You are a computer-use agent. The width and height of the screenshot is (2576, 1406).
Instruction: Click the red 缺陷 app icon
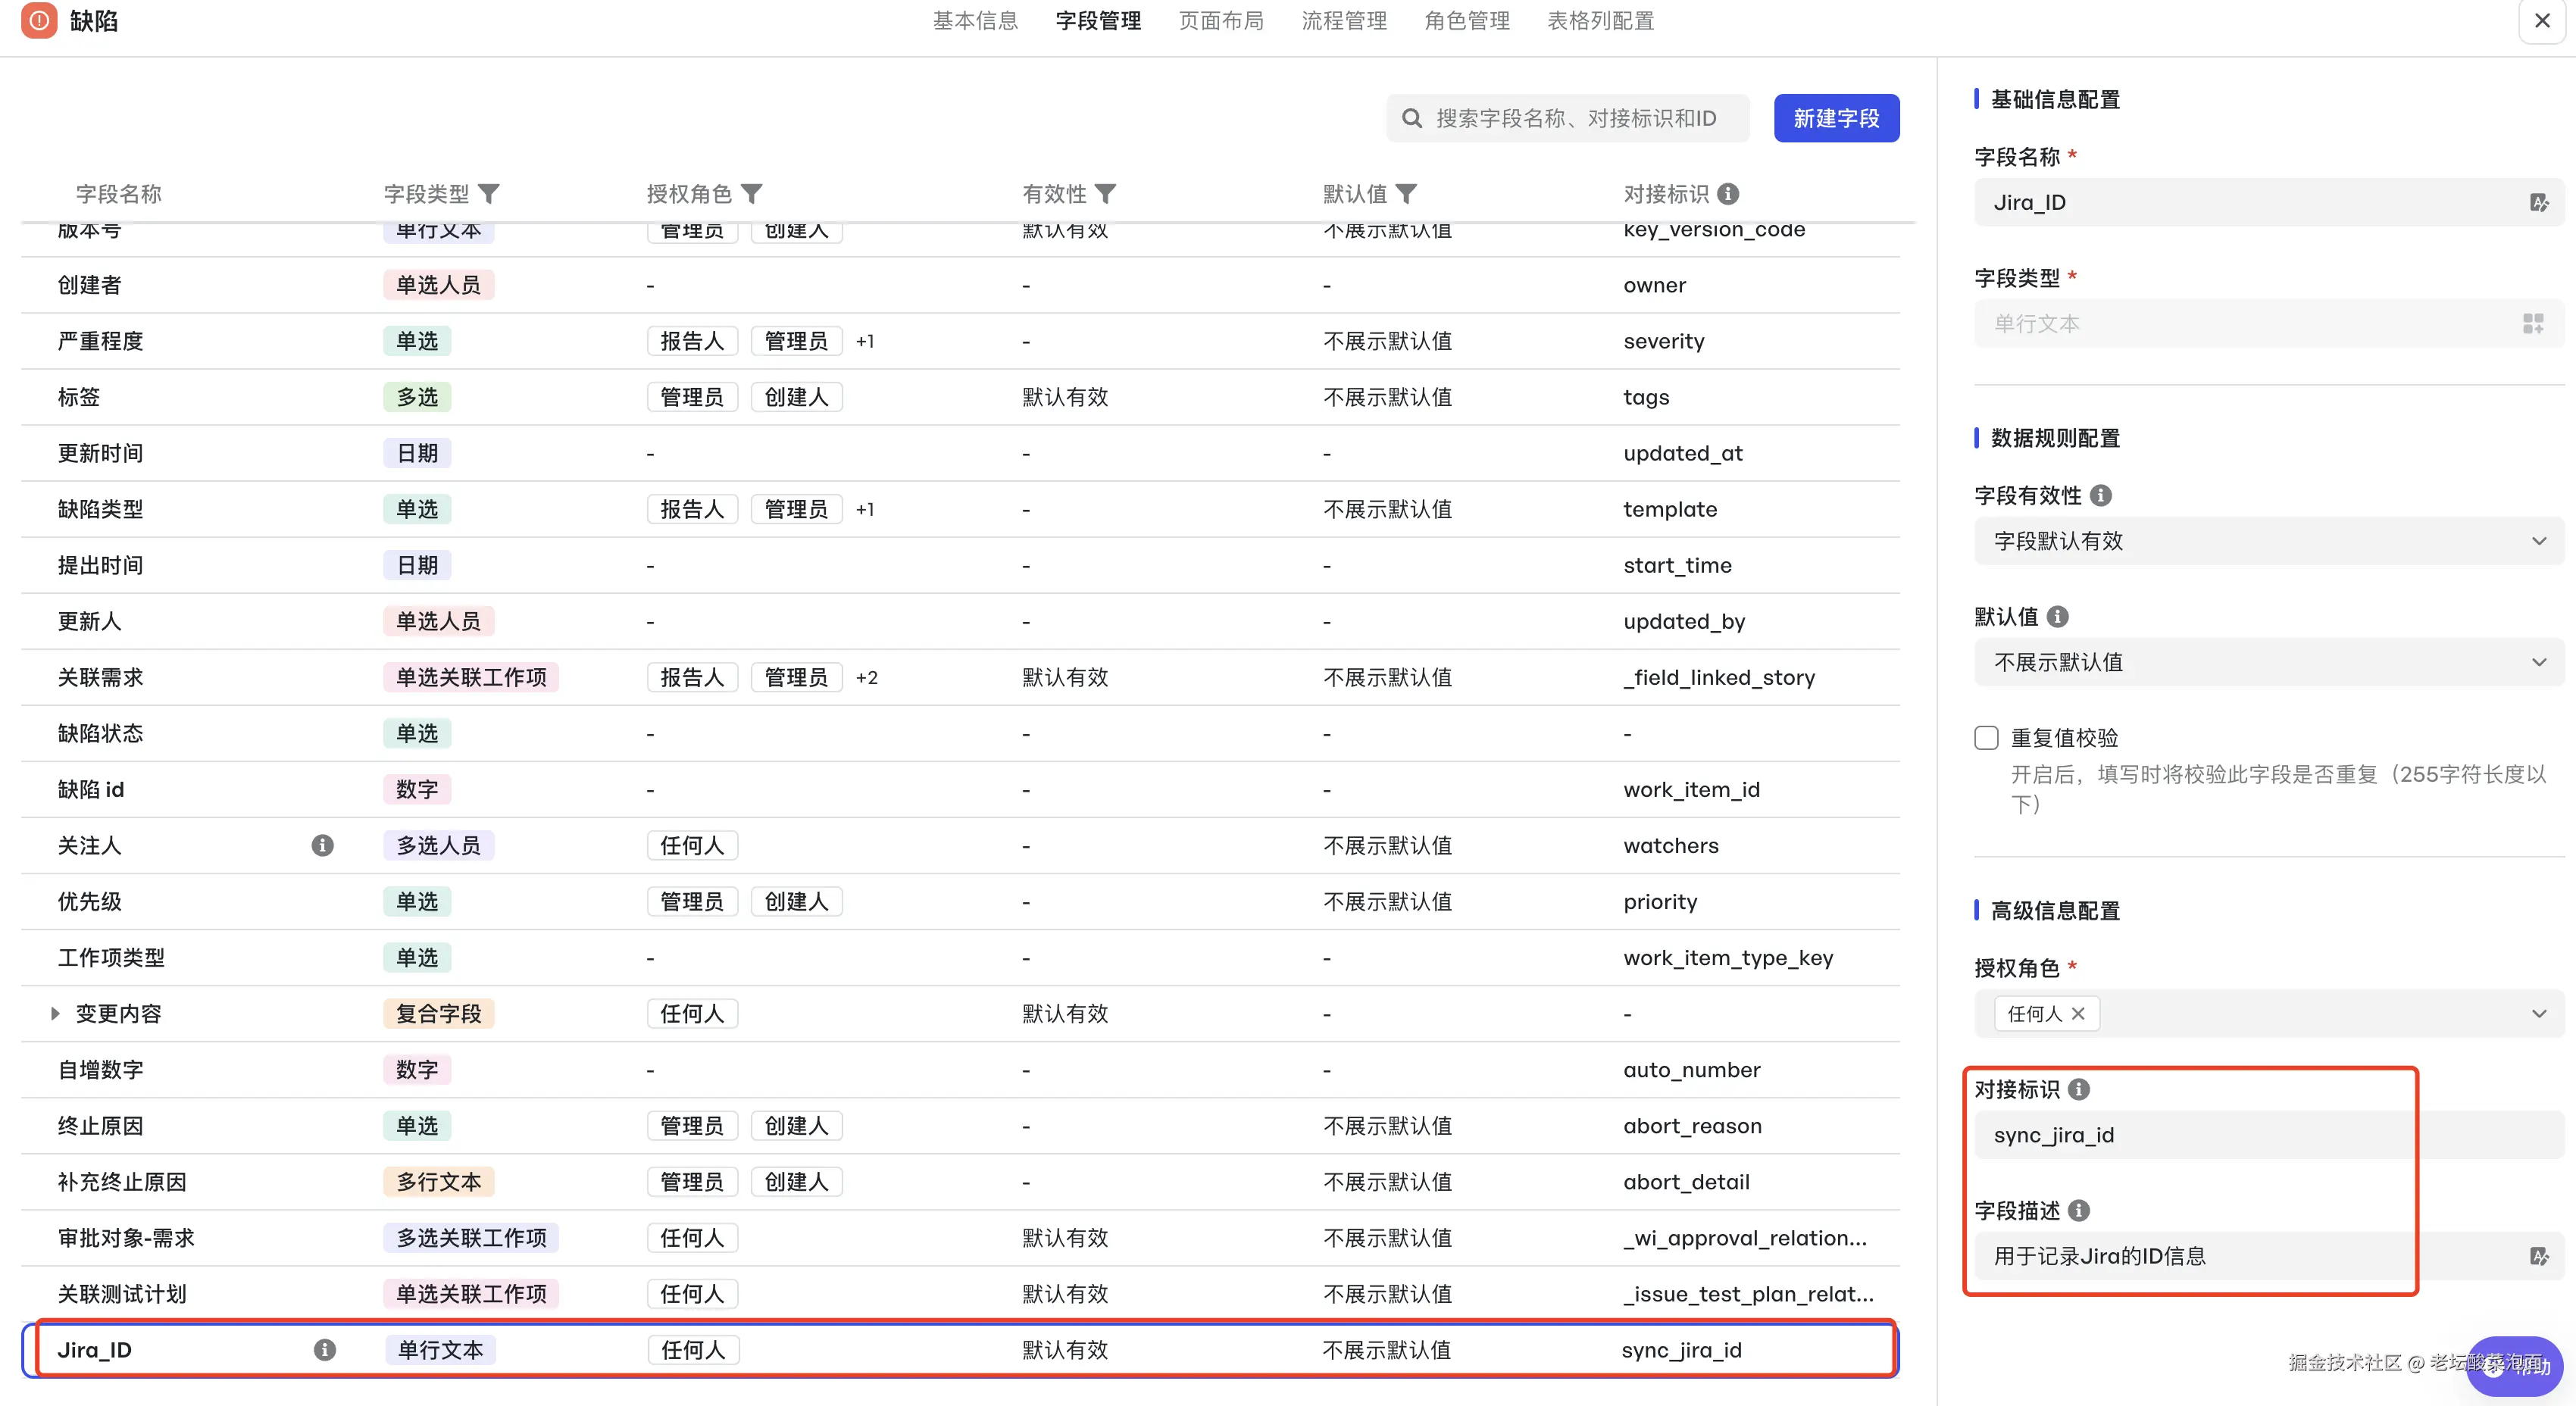click(39, 20)
